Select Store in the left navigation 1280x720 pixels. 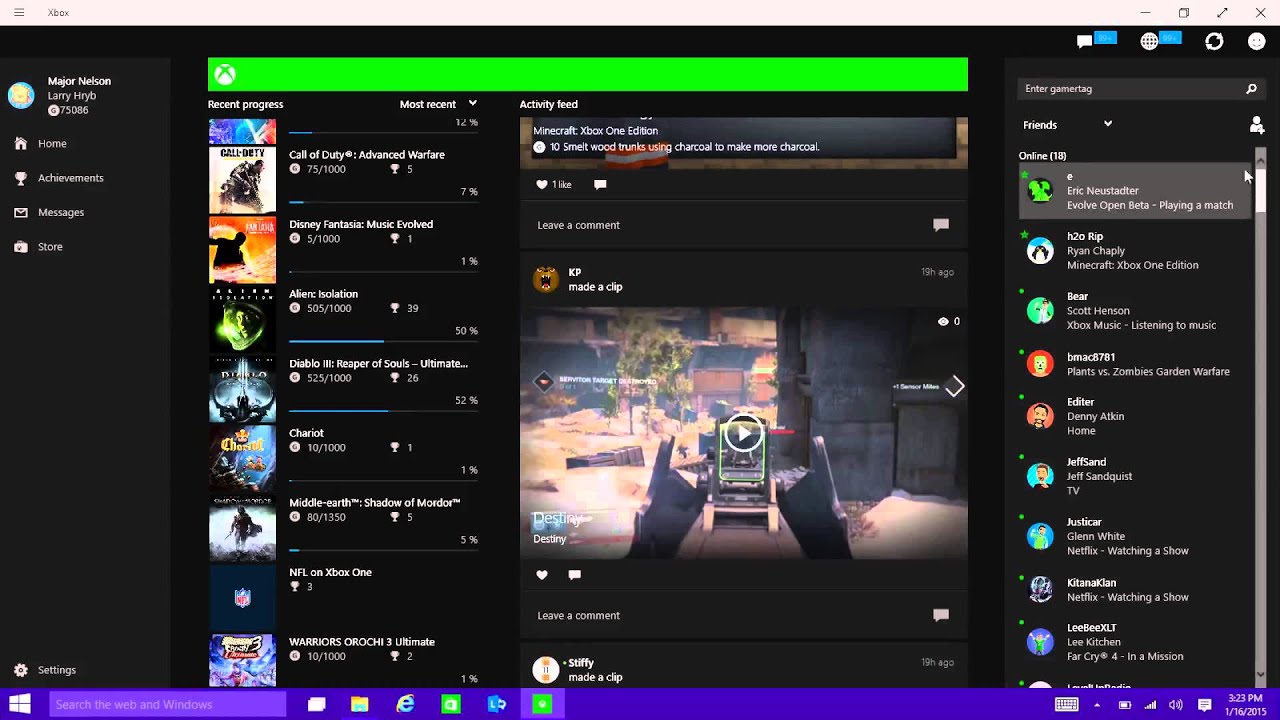click(x=50, y=246)
